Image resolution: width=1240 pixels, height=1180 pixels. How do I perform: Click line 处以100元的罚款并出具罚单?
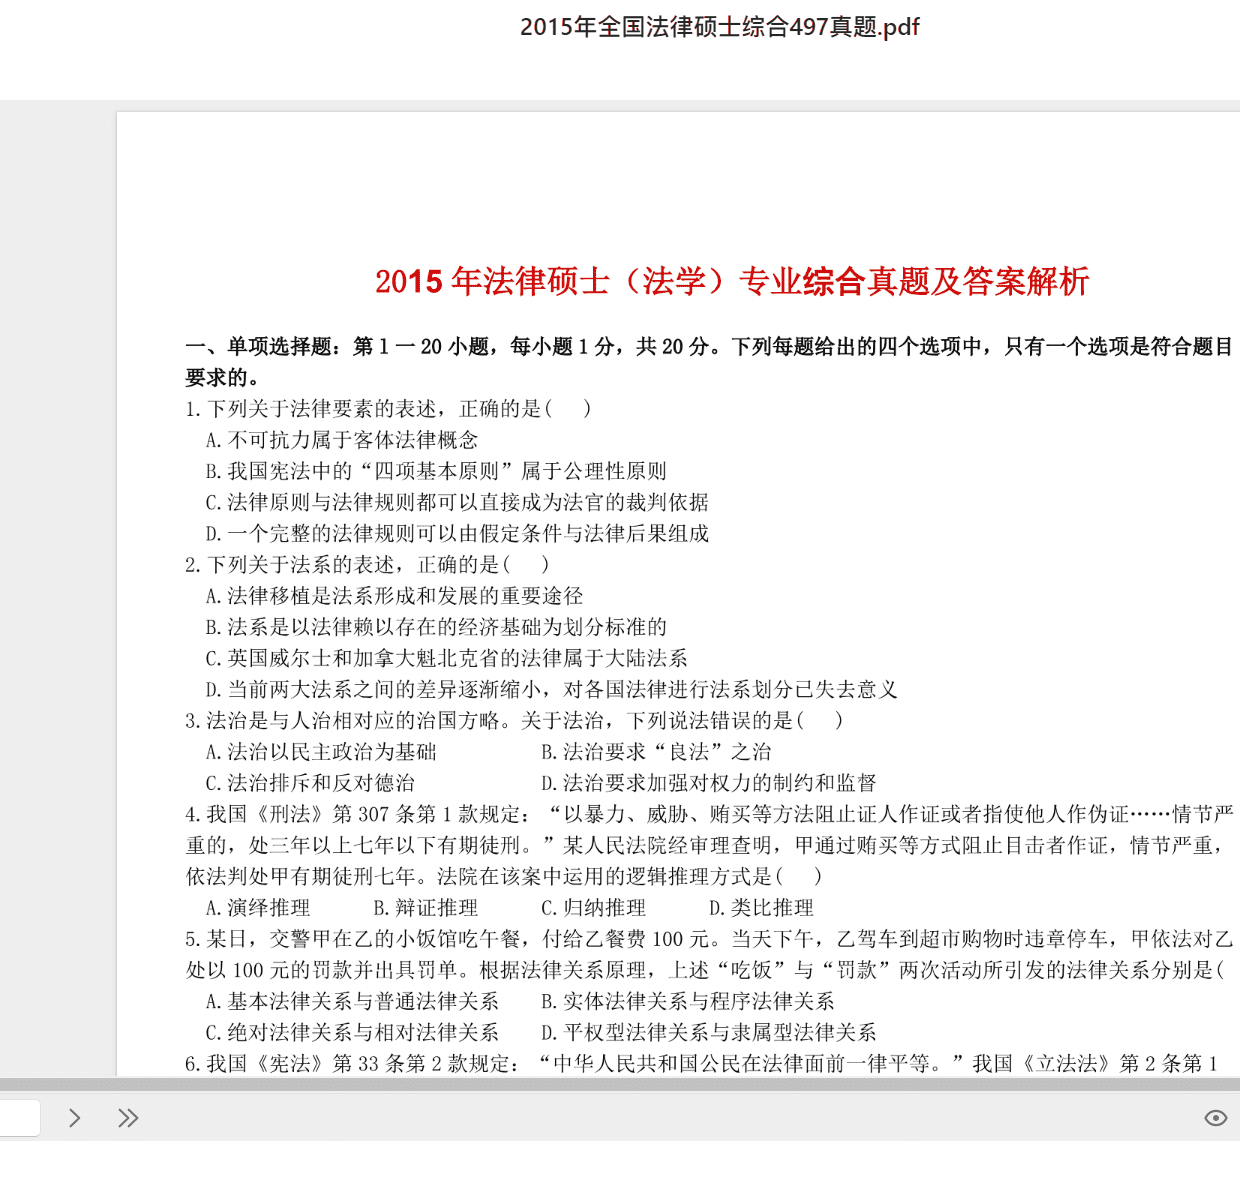pyautogui.click(x=705, y=970)
